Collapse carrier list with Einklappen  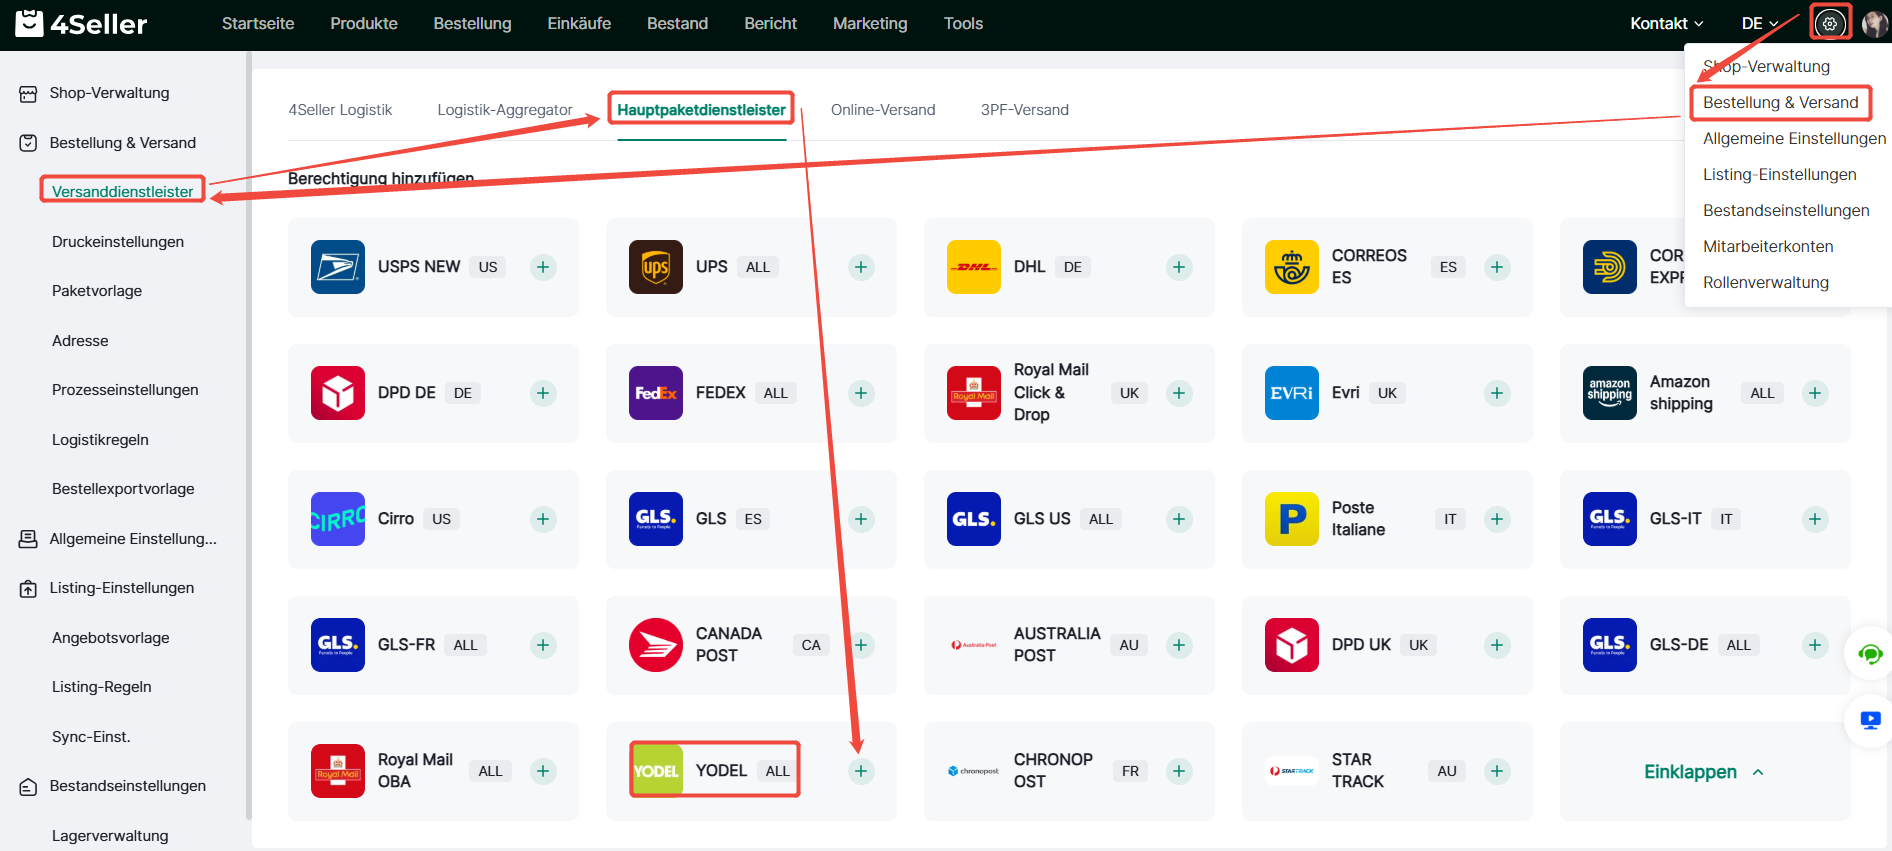pos(1704,772)
